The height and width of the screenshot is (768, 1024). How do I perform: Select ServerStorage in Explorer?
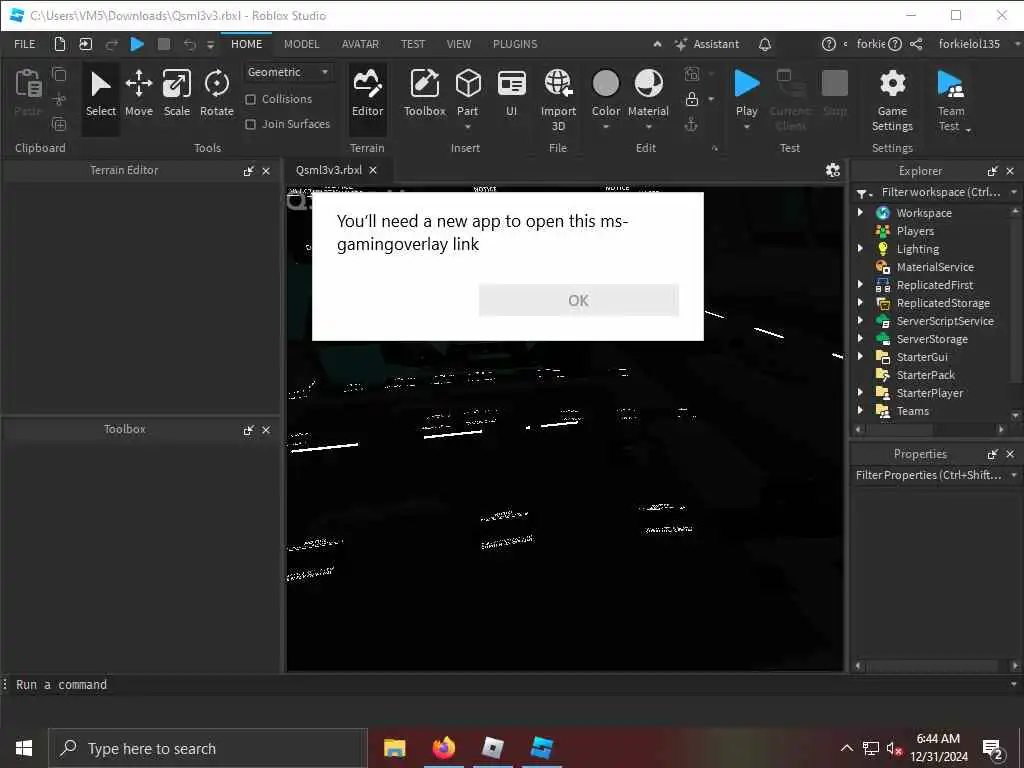point(932,339)
